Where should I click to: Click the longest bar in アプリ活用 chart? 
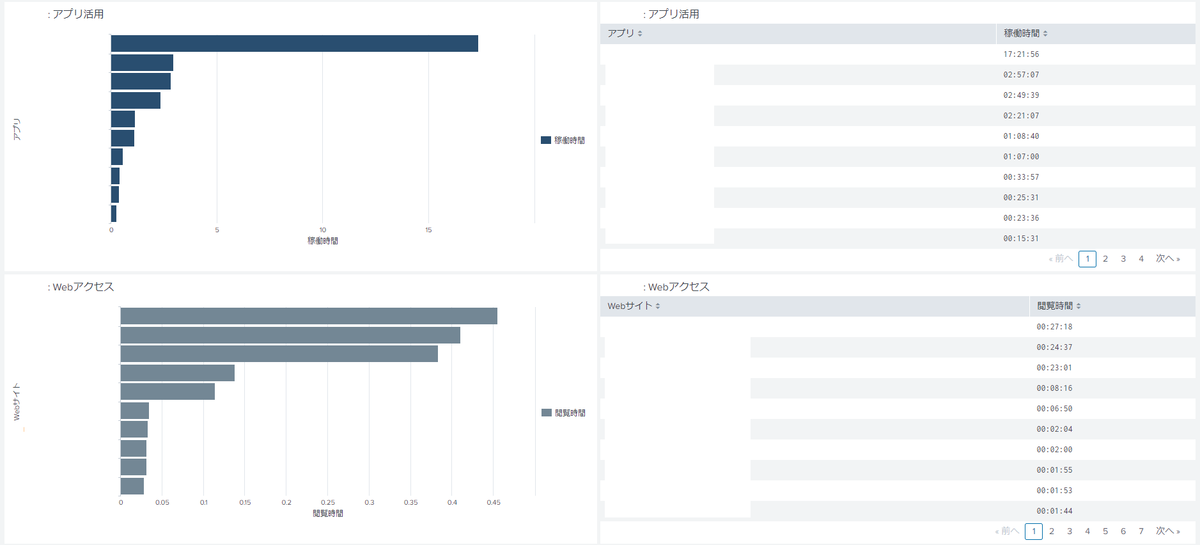click(x=294, y=43)
